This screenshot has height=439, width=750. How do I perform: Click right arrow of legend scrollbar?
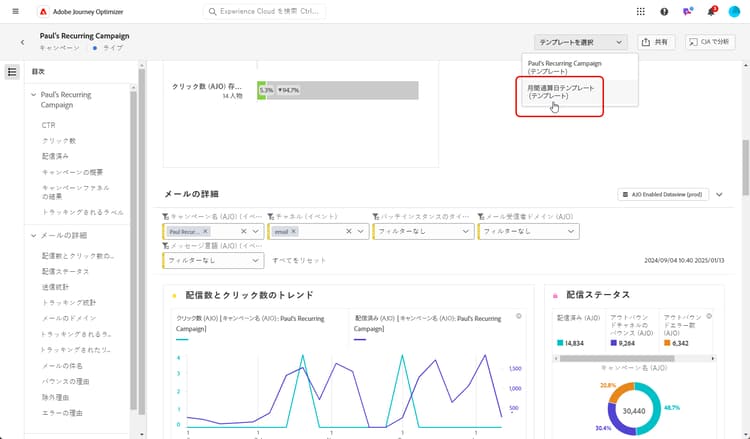point(713,359)
